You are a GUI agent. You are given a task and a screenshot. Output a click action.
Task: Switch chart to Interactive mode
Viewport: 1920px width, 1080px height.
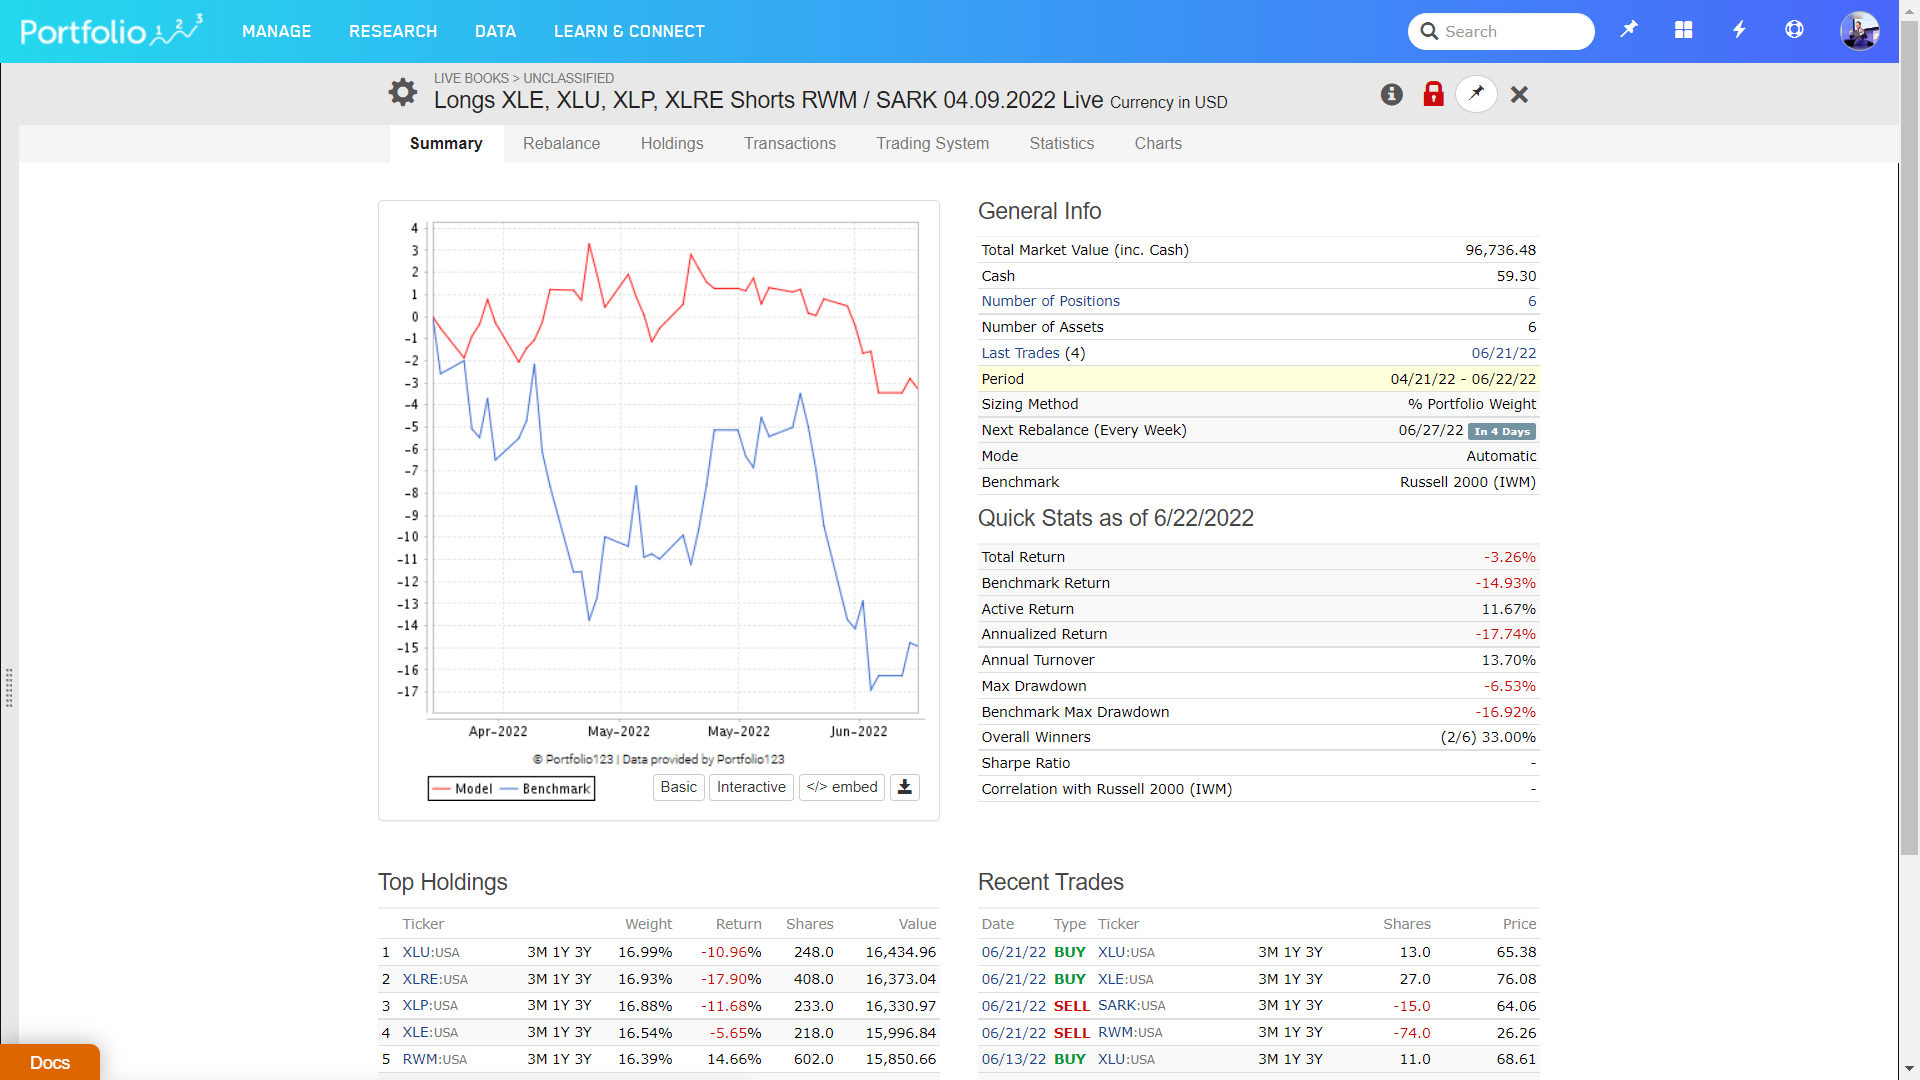click(x=751, y=787)
